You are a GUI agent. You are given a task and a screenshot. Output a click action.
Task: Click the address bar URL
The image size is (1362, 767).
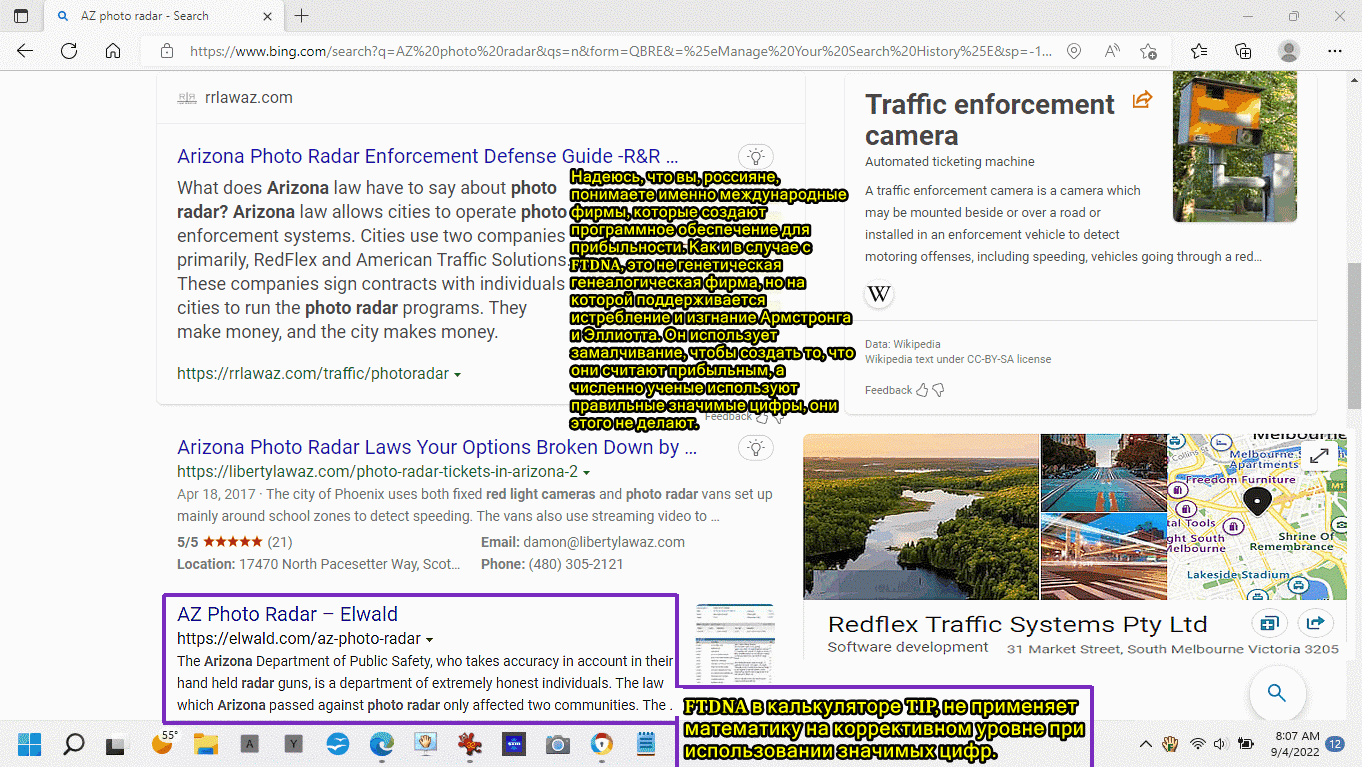pos(620,51)
